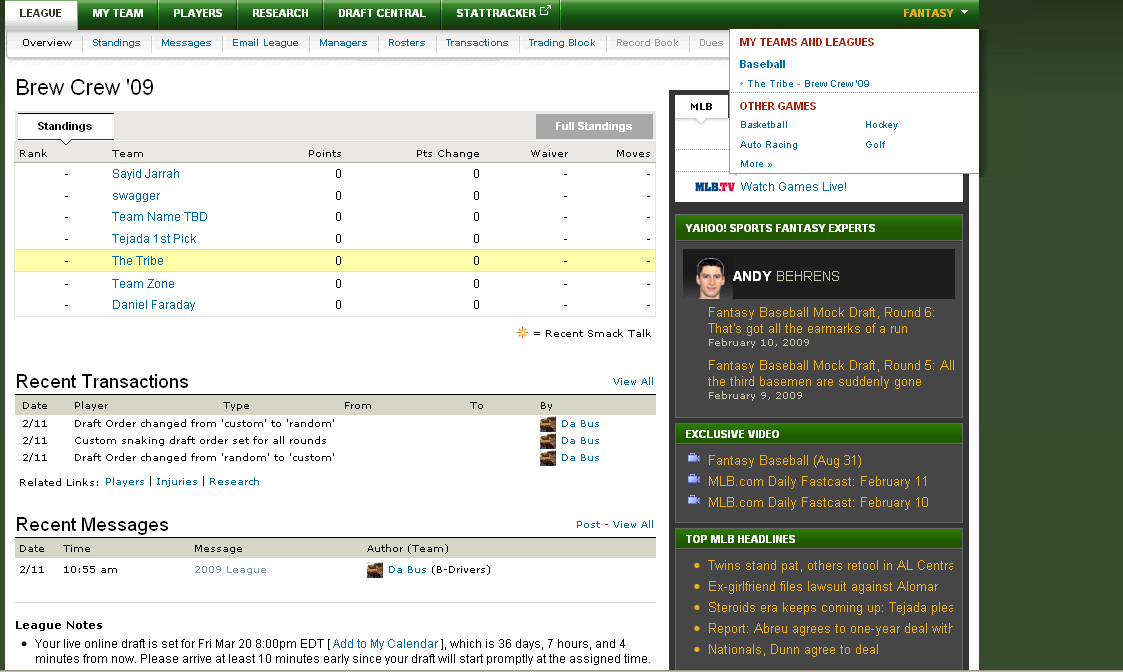Click the MLB.TV logo
The width and height of the screenshot is (1123, 672).
(715, 187)
